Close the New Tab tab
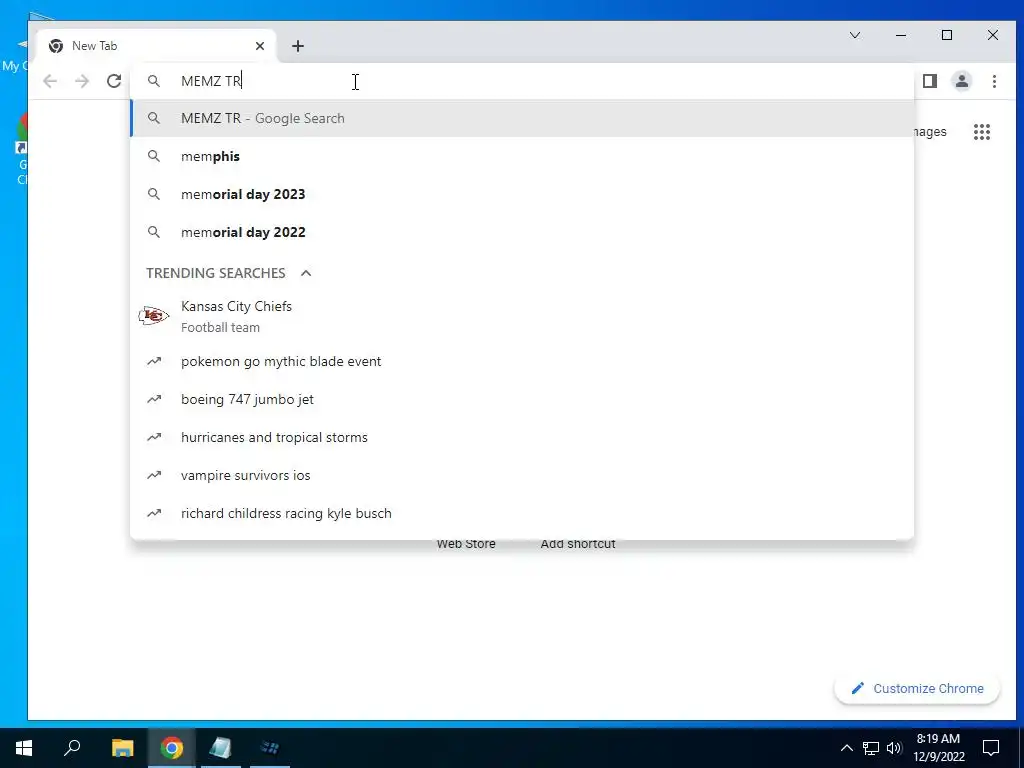The image size is (1024, 768). pyautogui.click(x=260, y=46)
